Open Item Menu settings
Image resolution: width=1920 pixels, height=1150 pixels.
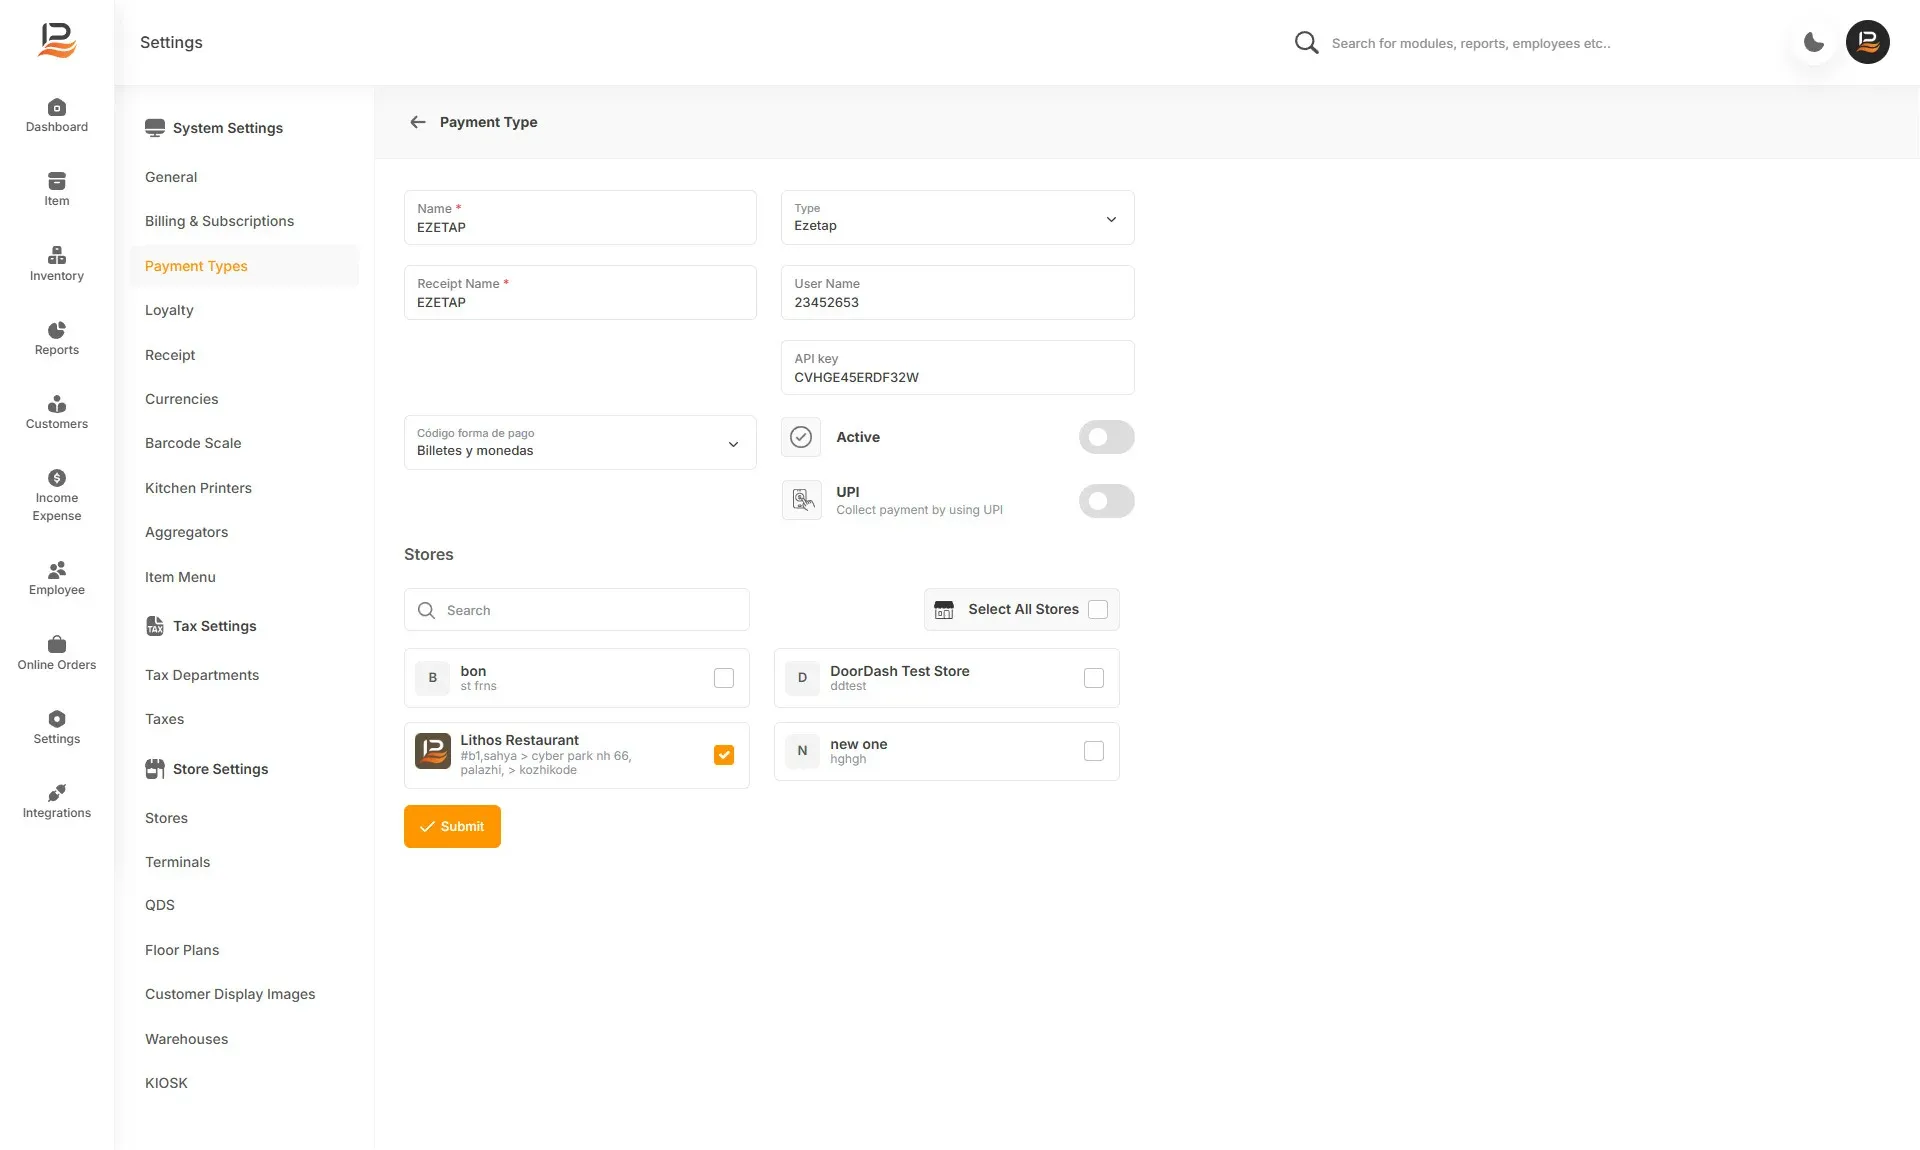180,577
